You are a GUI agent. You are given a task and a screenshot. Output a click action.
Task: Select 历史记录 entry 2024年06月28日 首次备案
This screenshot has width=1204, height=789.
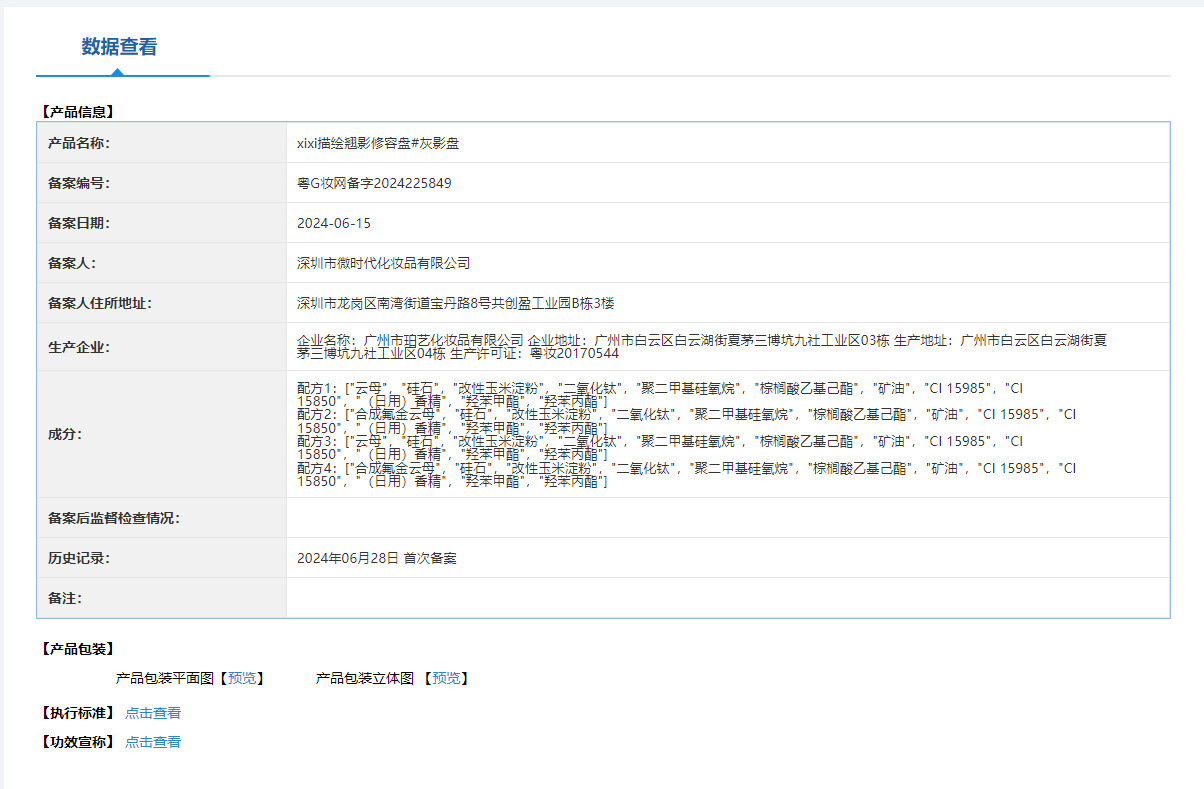tap(375, 557)
